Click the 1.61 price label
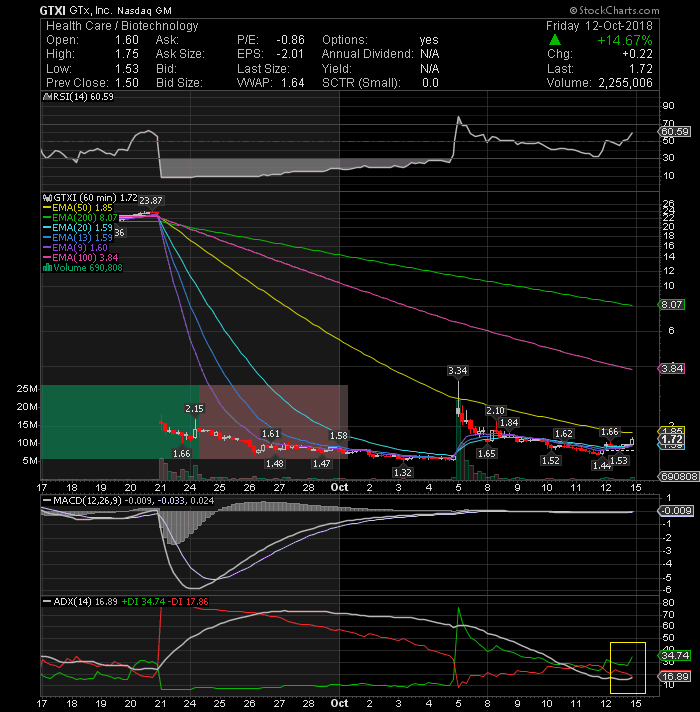700x712 pixels. tap(271, 434)
